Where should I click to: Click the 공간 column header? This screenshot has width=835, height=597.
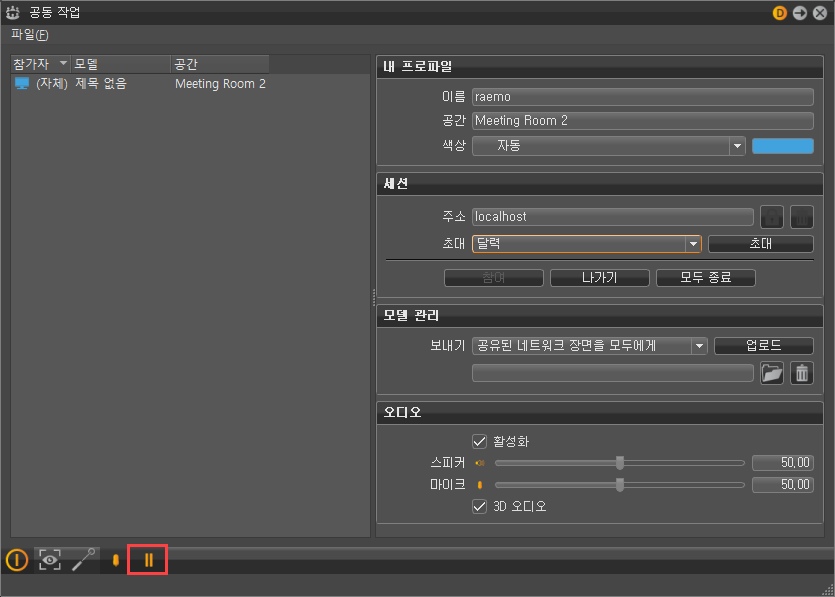(219, 64)
